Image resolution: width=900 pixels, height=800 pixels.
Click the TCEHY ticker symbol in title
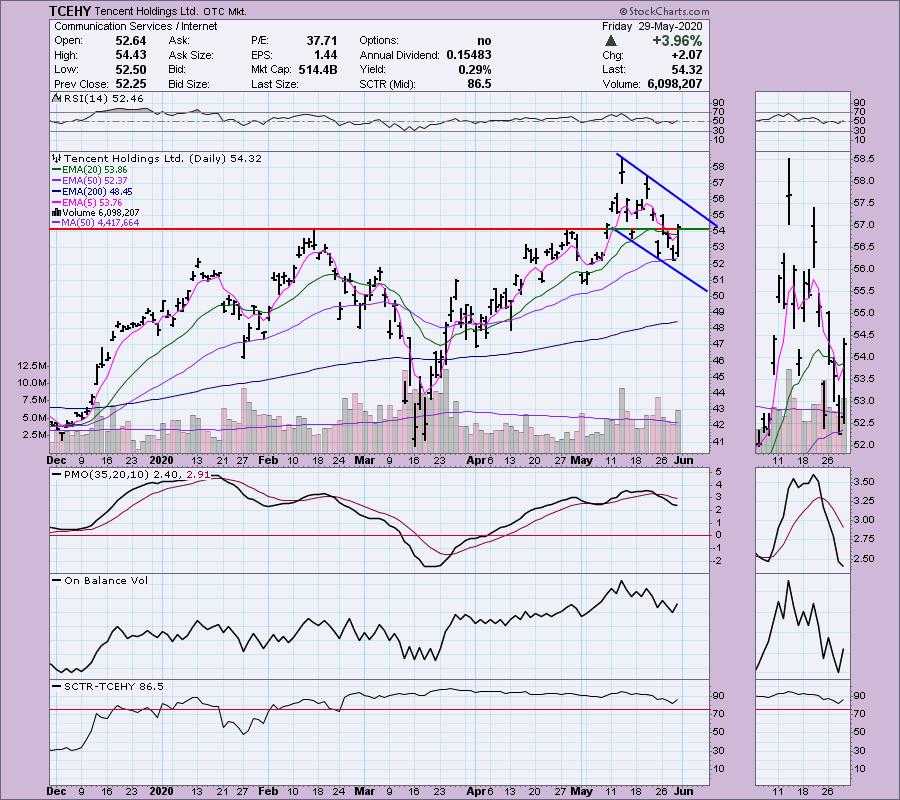point(68,11)
